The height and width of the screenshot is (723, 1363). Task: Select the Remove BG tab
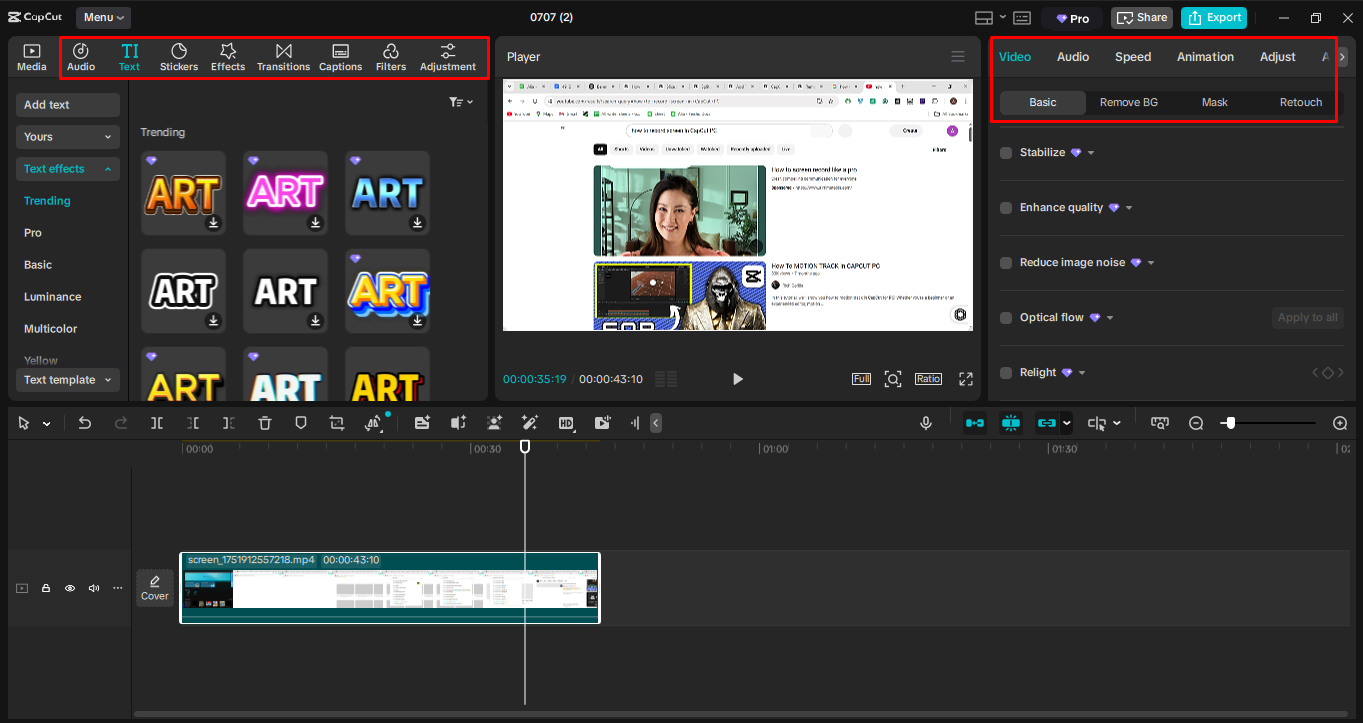pyautogui.click(x=1128, y=102)
